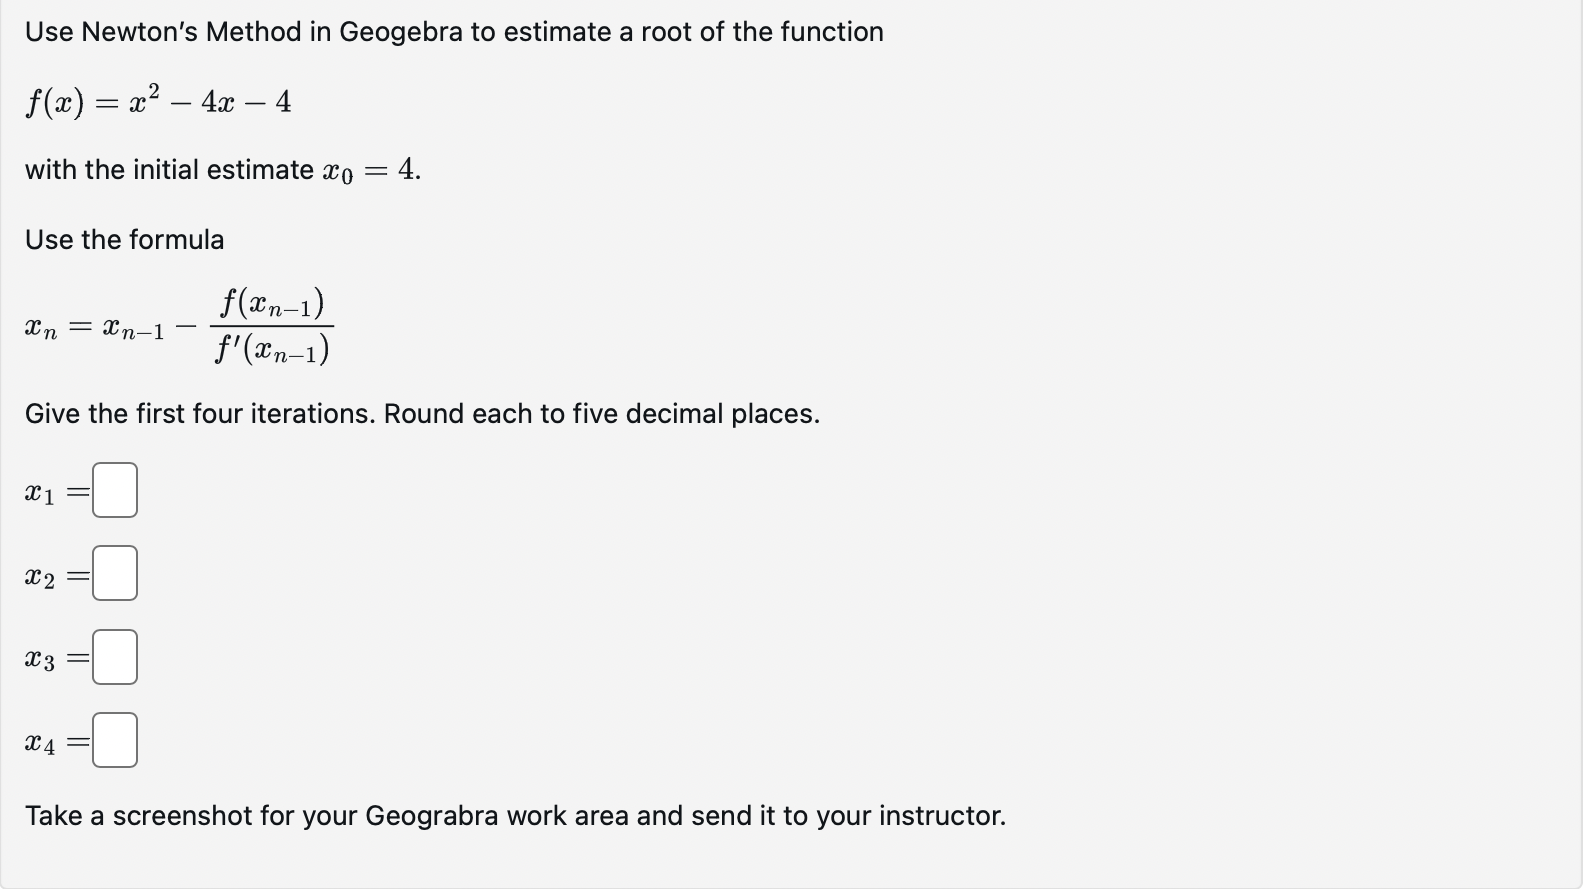Click the x₄ label text

[x=39, y=741]
